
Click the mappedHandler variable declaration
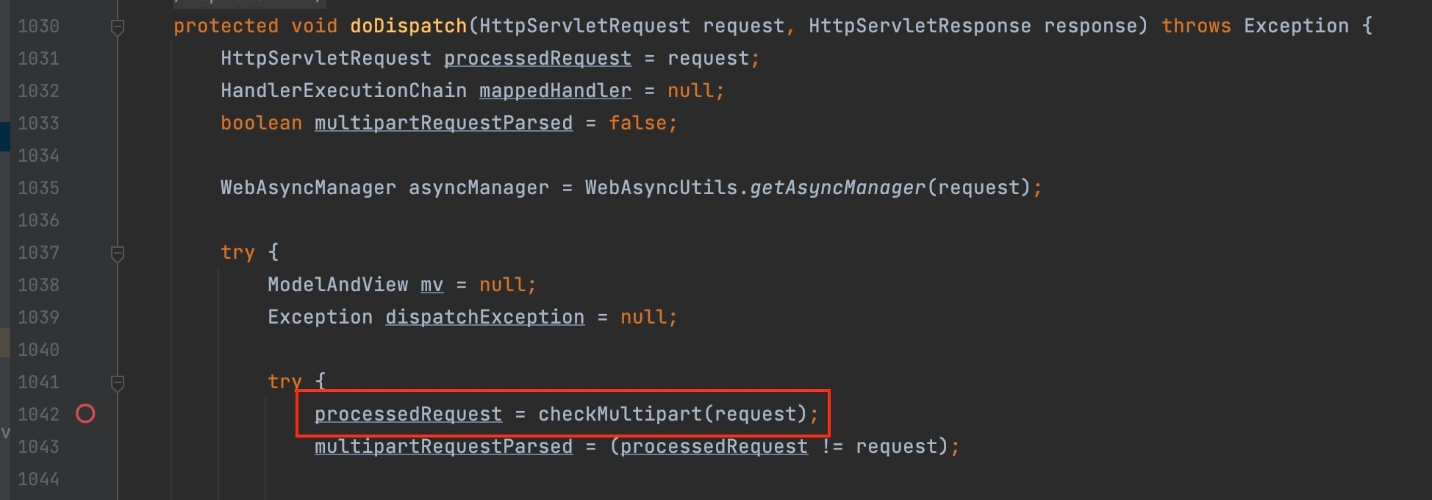(x=555, y=91)
